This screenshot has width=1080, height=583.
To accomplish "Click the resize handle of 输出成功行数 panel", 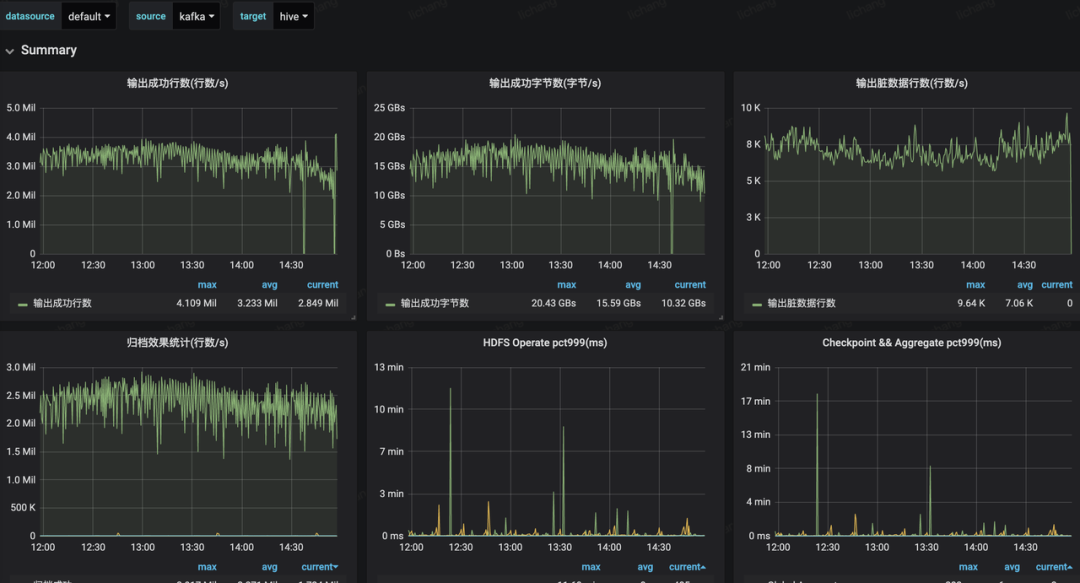I will click(x=352, y=317).
